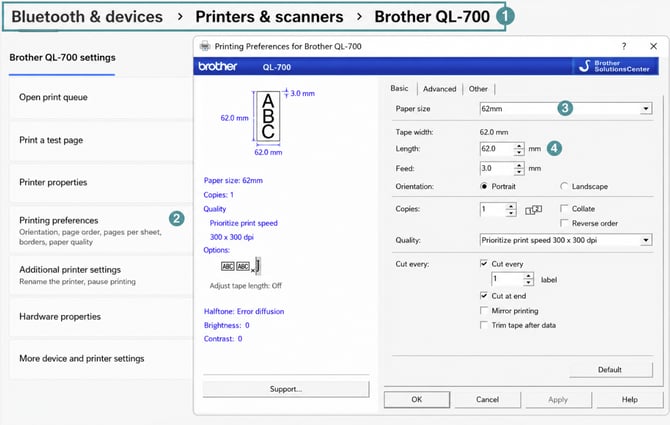Close the Printing Preferences dialog

coord(653,46)
